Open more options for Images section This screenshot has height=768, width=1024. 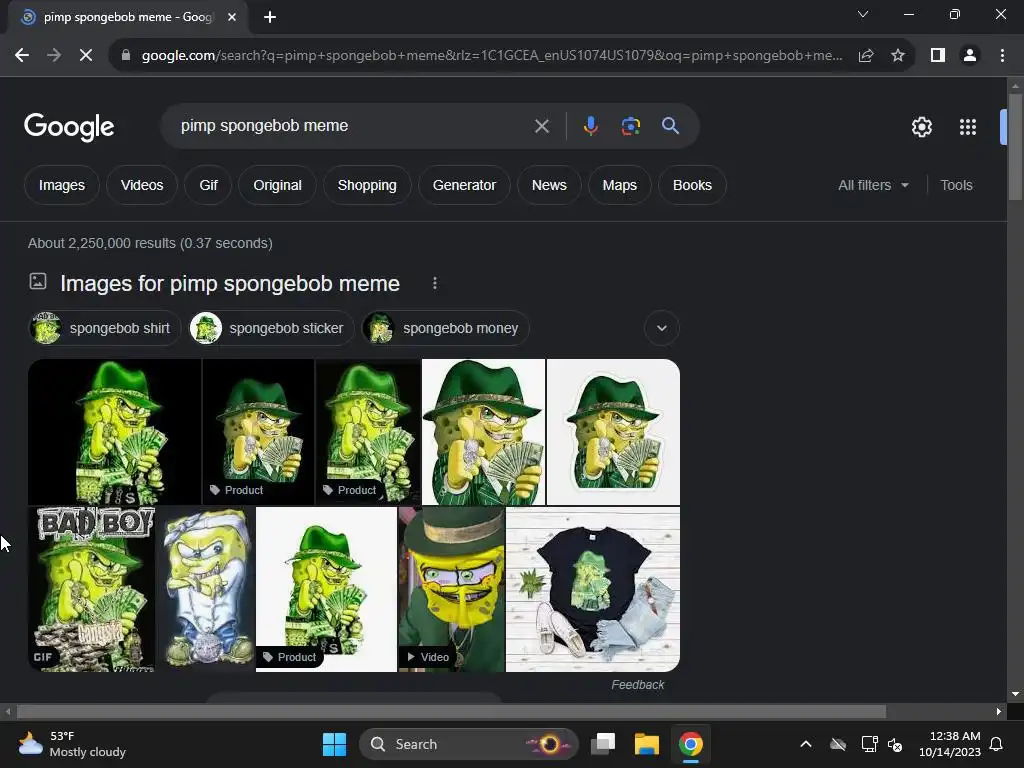(x=435, y=283)
